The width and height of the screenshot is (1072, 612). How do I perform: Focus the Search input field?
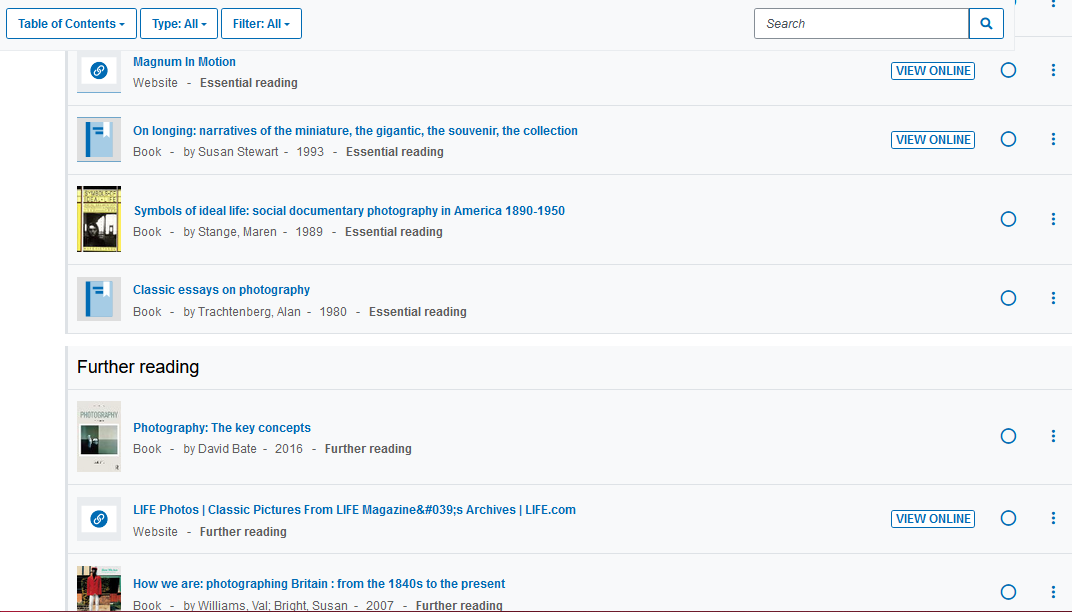click(861, 24)
